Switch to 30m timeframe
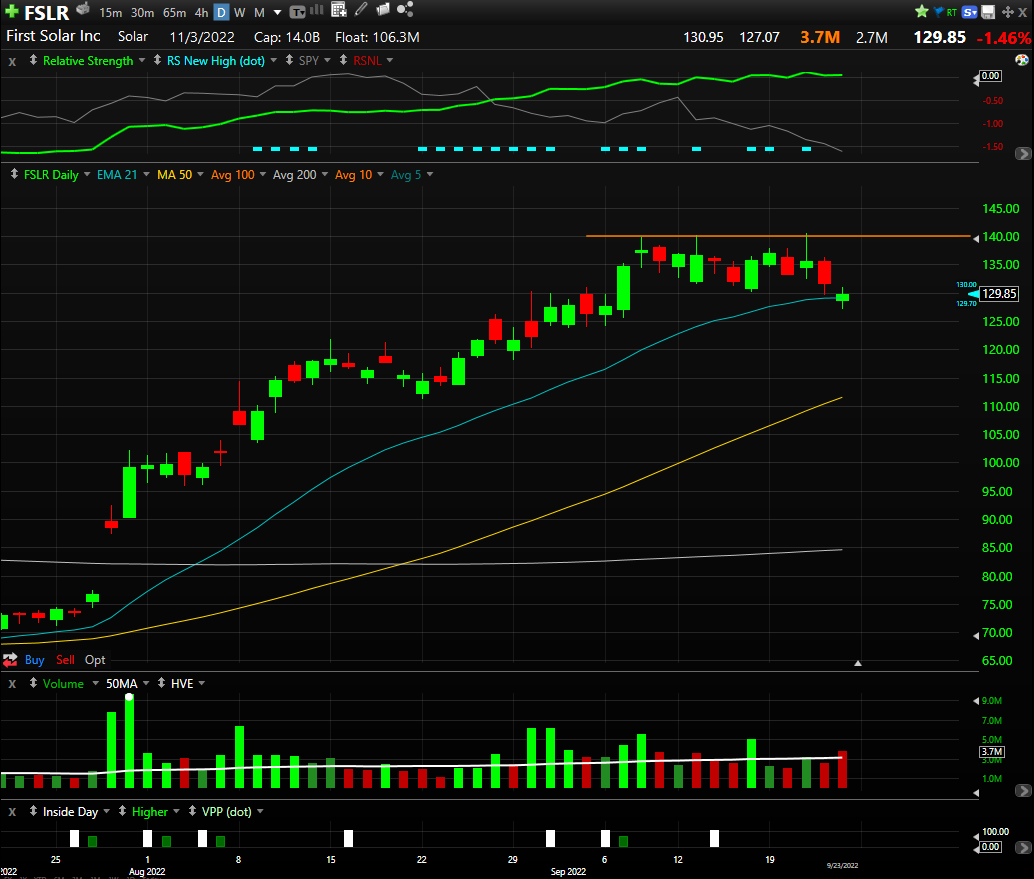 142,13
